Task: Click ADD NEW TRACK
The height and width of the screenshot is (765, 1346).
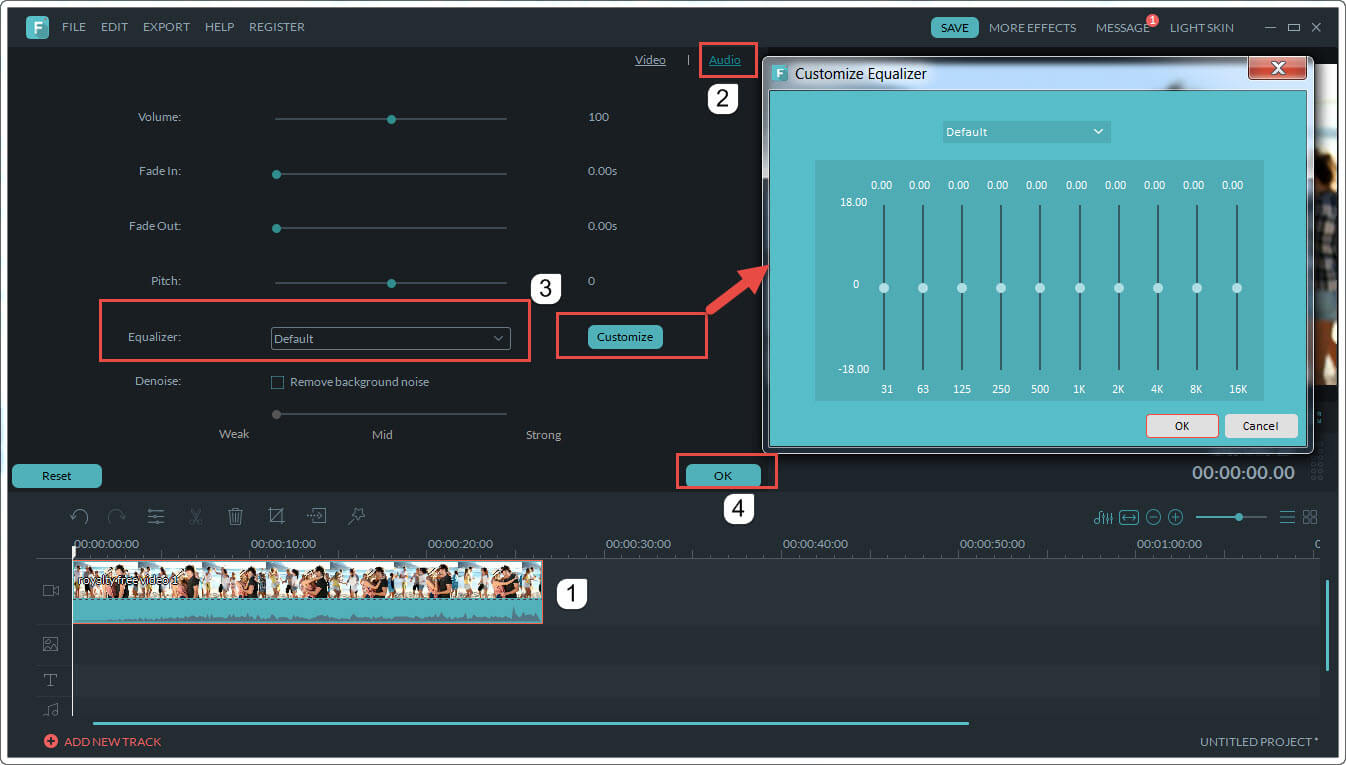Action: point(112,742)
